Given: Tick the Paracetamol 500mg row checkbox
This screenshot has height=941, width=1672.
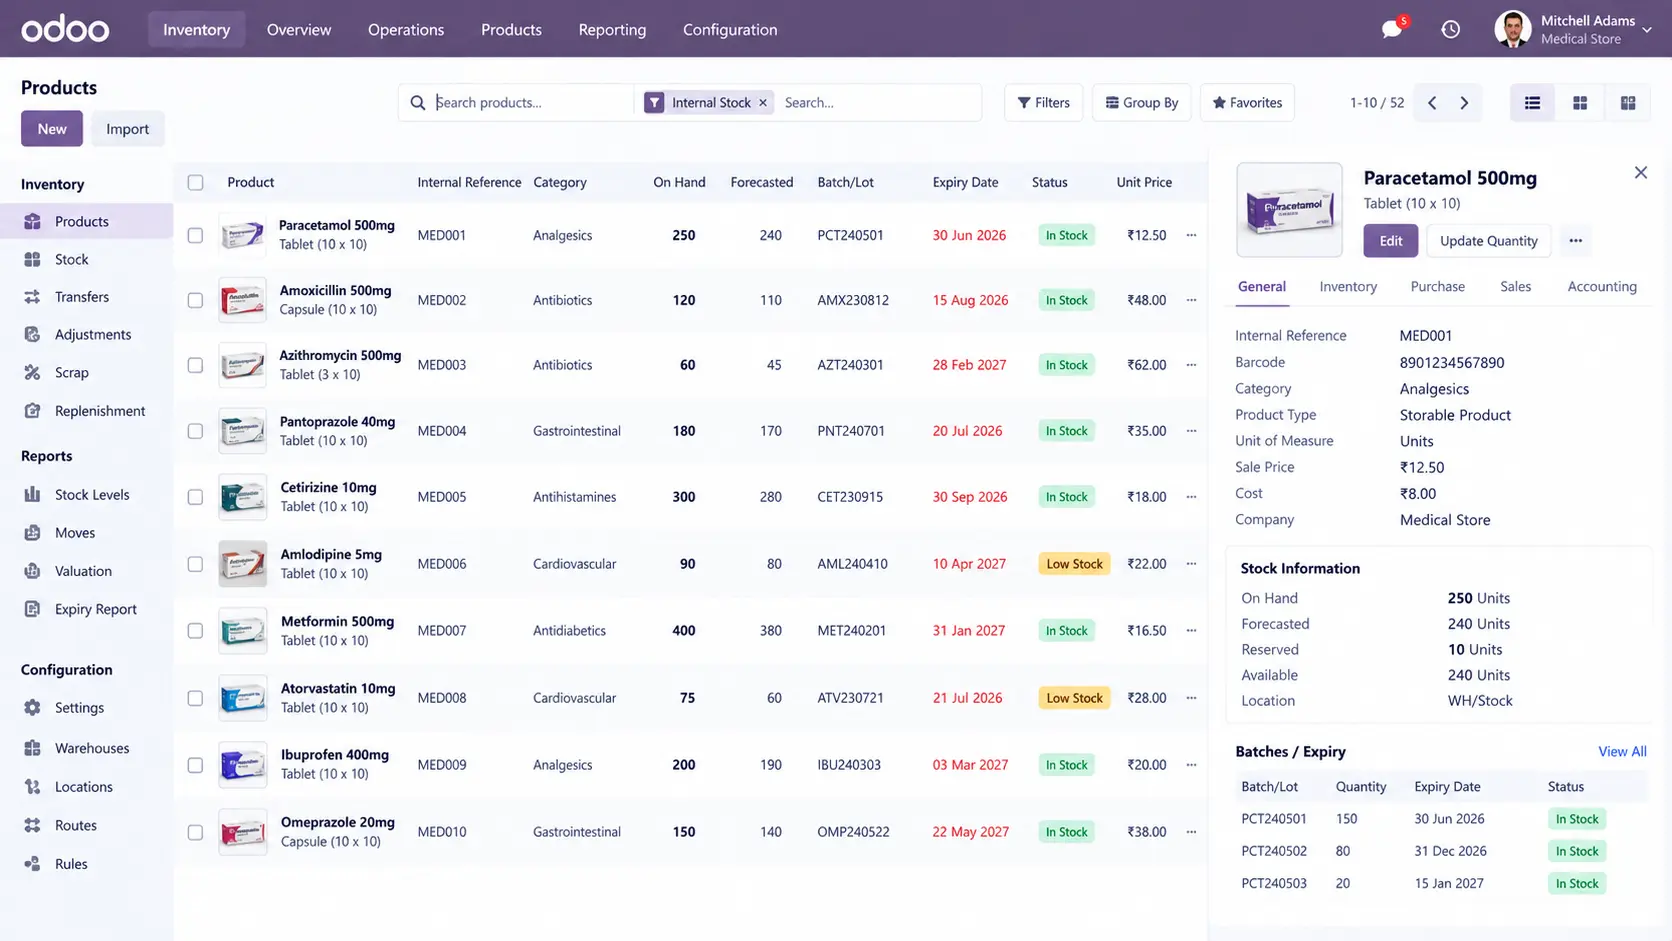Looking at the screenshot, I should point(195,235).
